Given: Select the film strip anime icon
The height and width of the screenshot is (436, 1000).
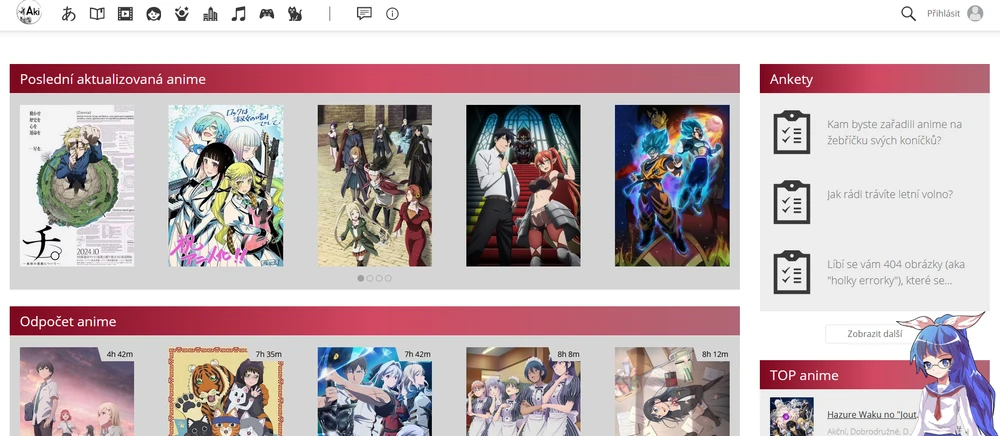Looking at the screenshot, I should coord(125,14).
